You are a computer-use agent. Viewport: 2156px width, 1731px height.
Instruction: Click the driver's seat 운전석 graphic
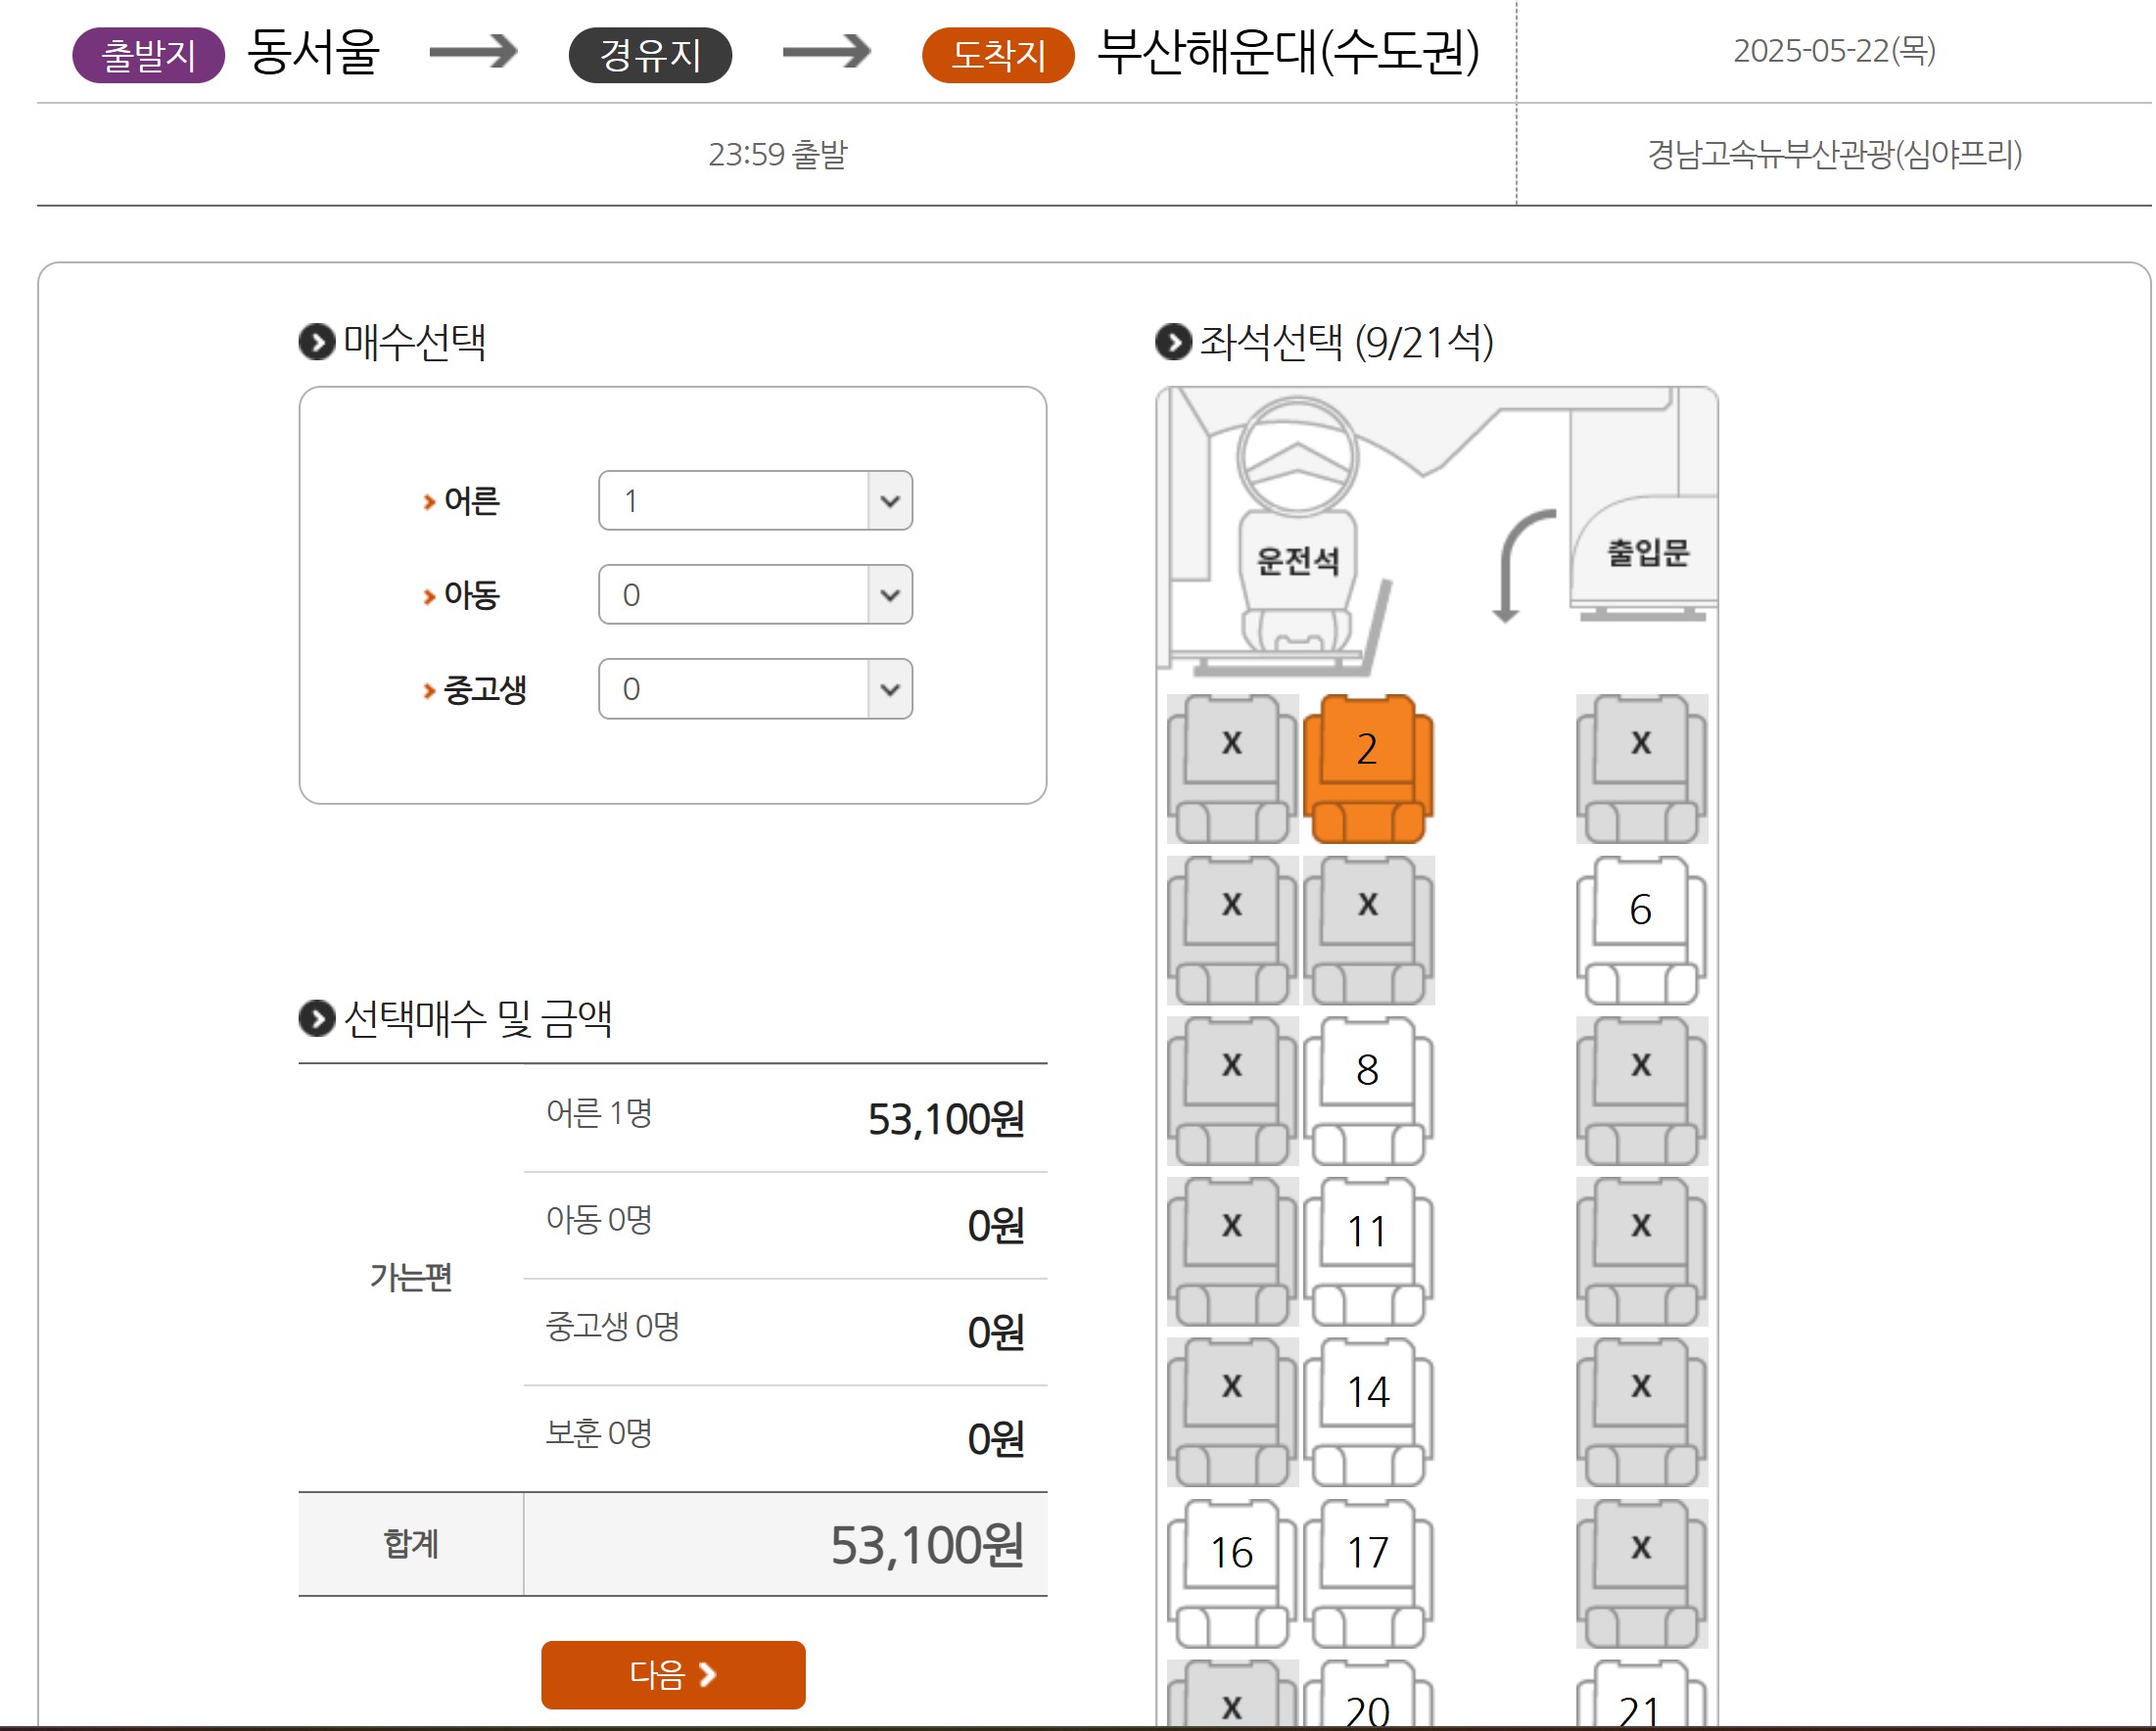tap(1298, 560)
